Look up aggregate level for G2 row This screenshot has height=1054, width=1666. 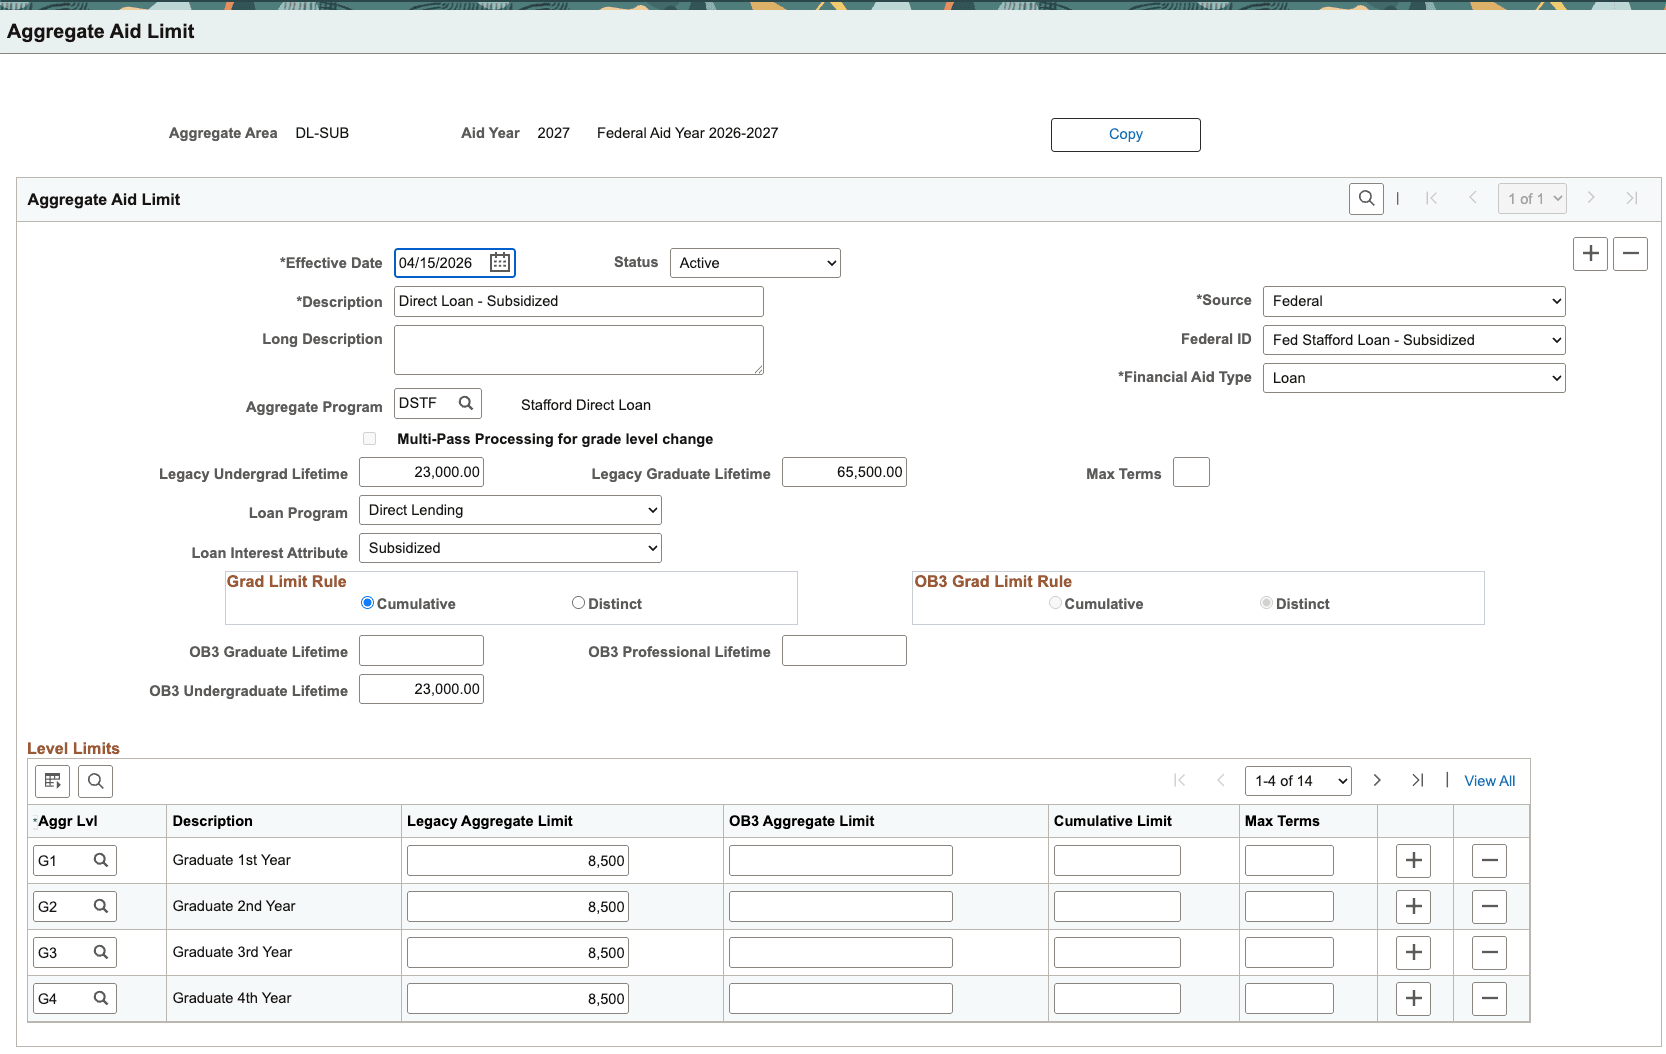pyautogui.click(x=101, y=906)
